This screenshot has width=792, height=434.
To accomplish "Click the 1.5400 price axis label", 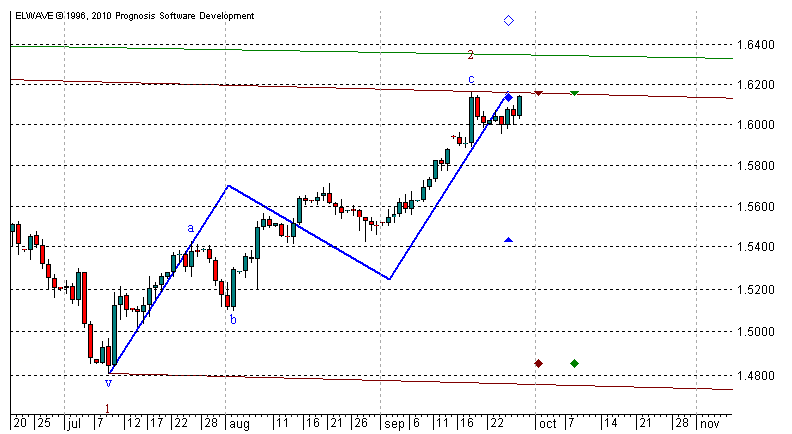I will 756,247.
